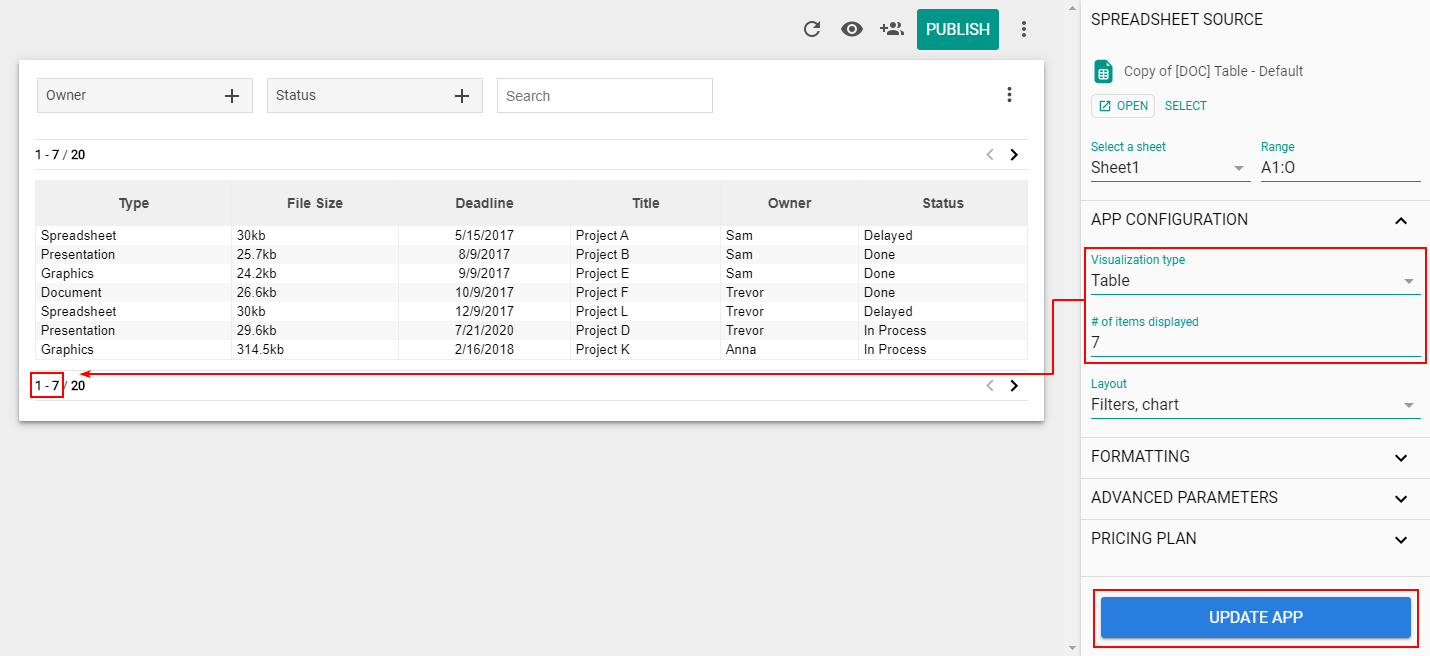Click the green spreadsheet source icon
This screenshot has height=656, width=1430.
1102,71
